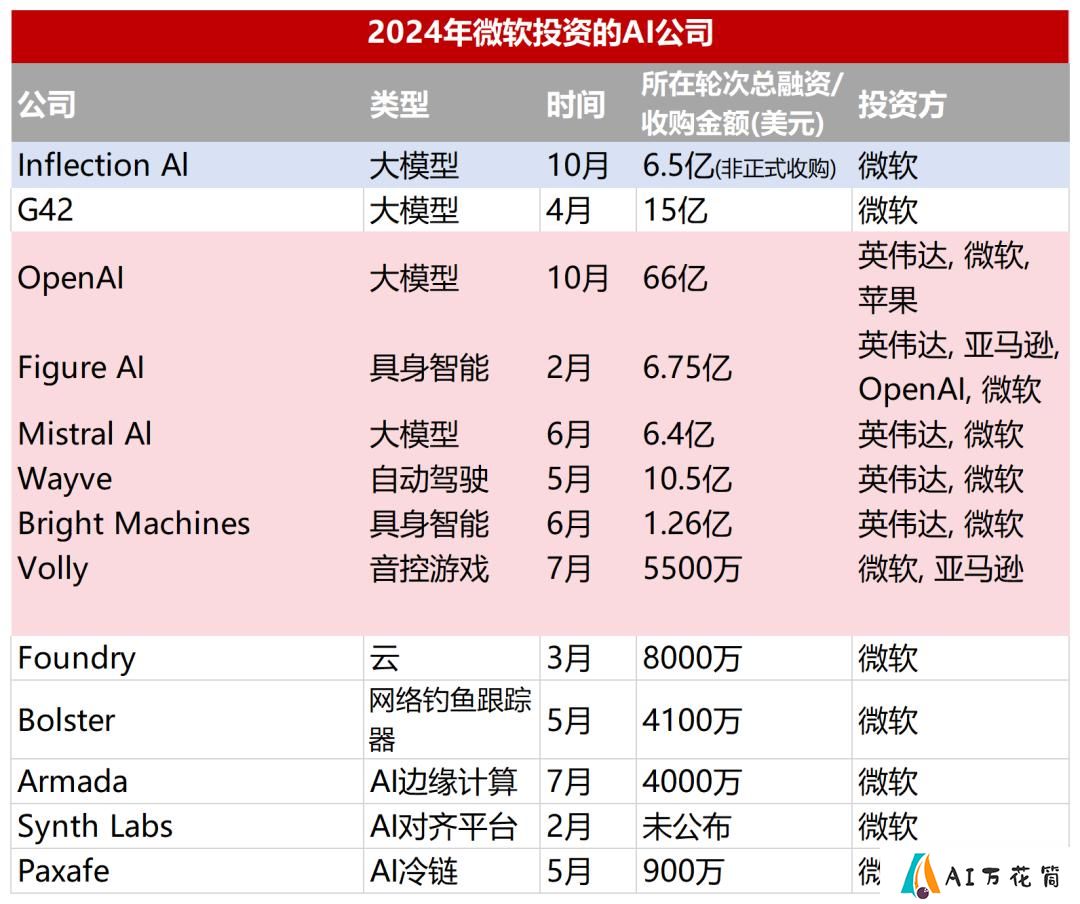Click the '6.4亿' amount cell
1080x904 pixels.
click(678, 434)
